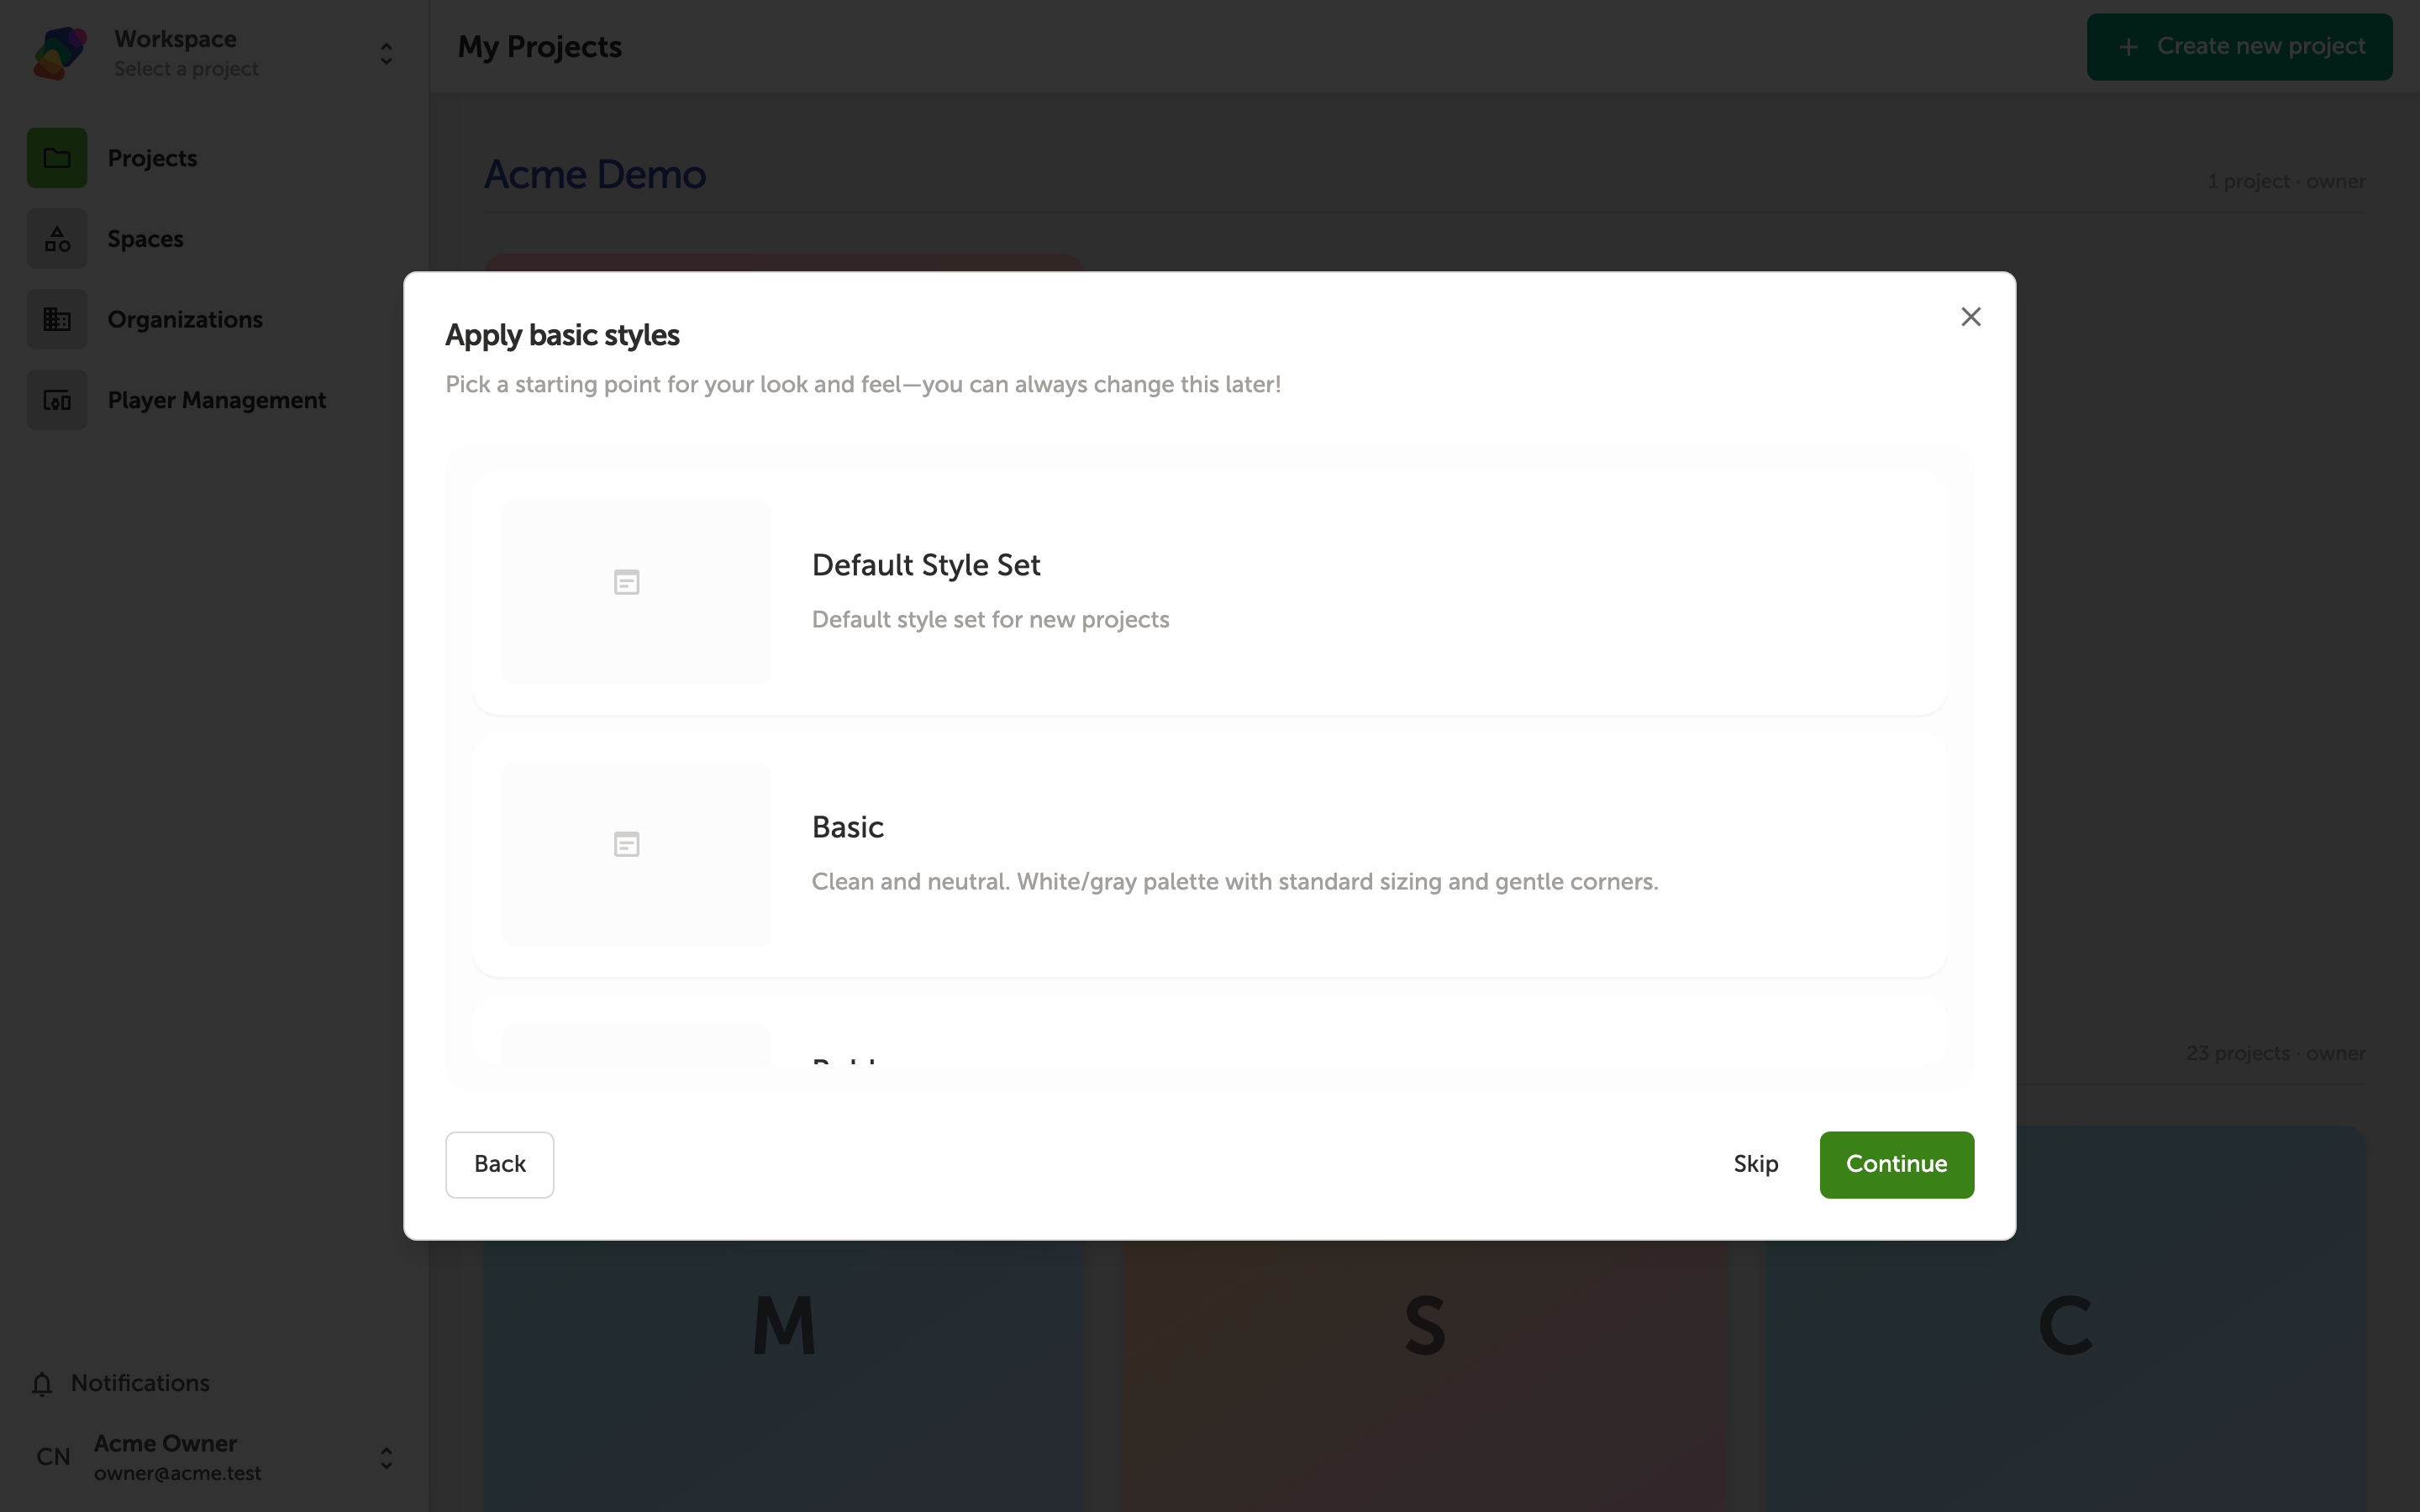Open Notifications label in sidebar
Image resolution: width=2420 pixels, height=1512 pixels.
(x=140, y=1383)
